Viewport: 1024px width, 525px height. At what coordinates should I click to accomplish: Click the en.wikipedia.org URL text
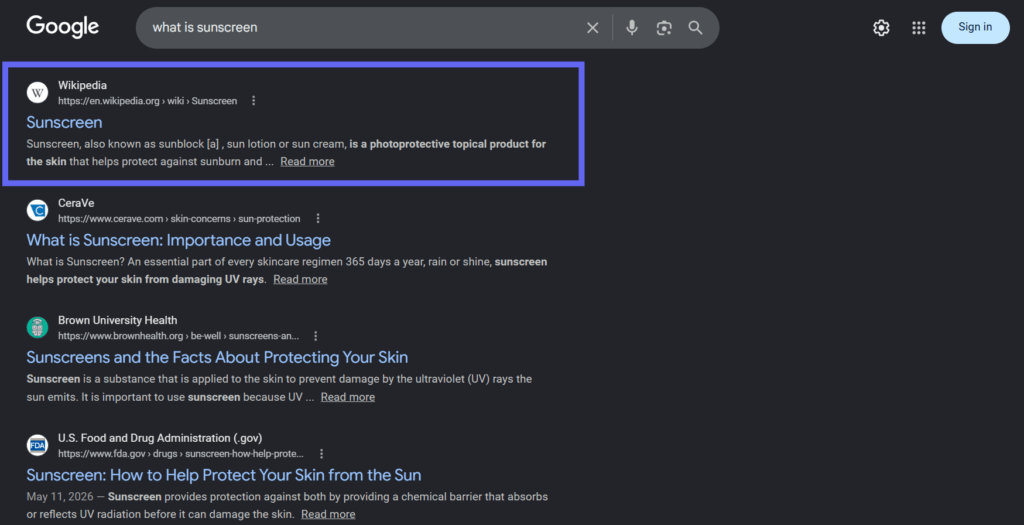click(148, 101)
